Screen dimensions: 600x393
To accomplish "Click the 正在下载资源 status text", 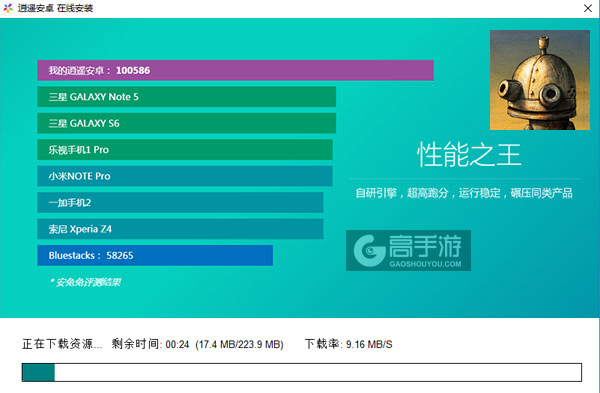I will tap(62, 344).
